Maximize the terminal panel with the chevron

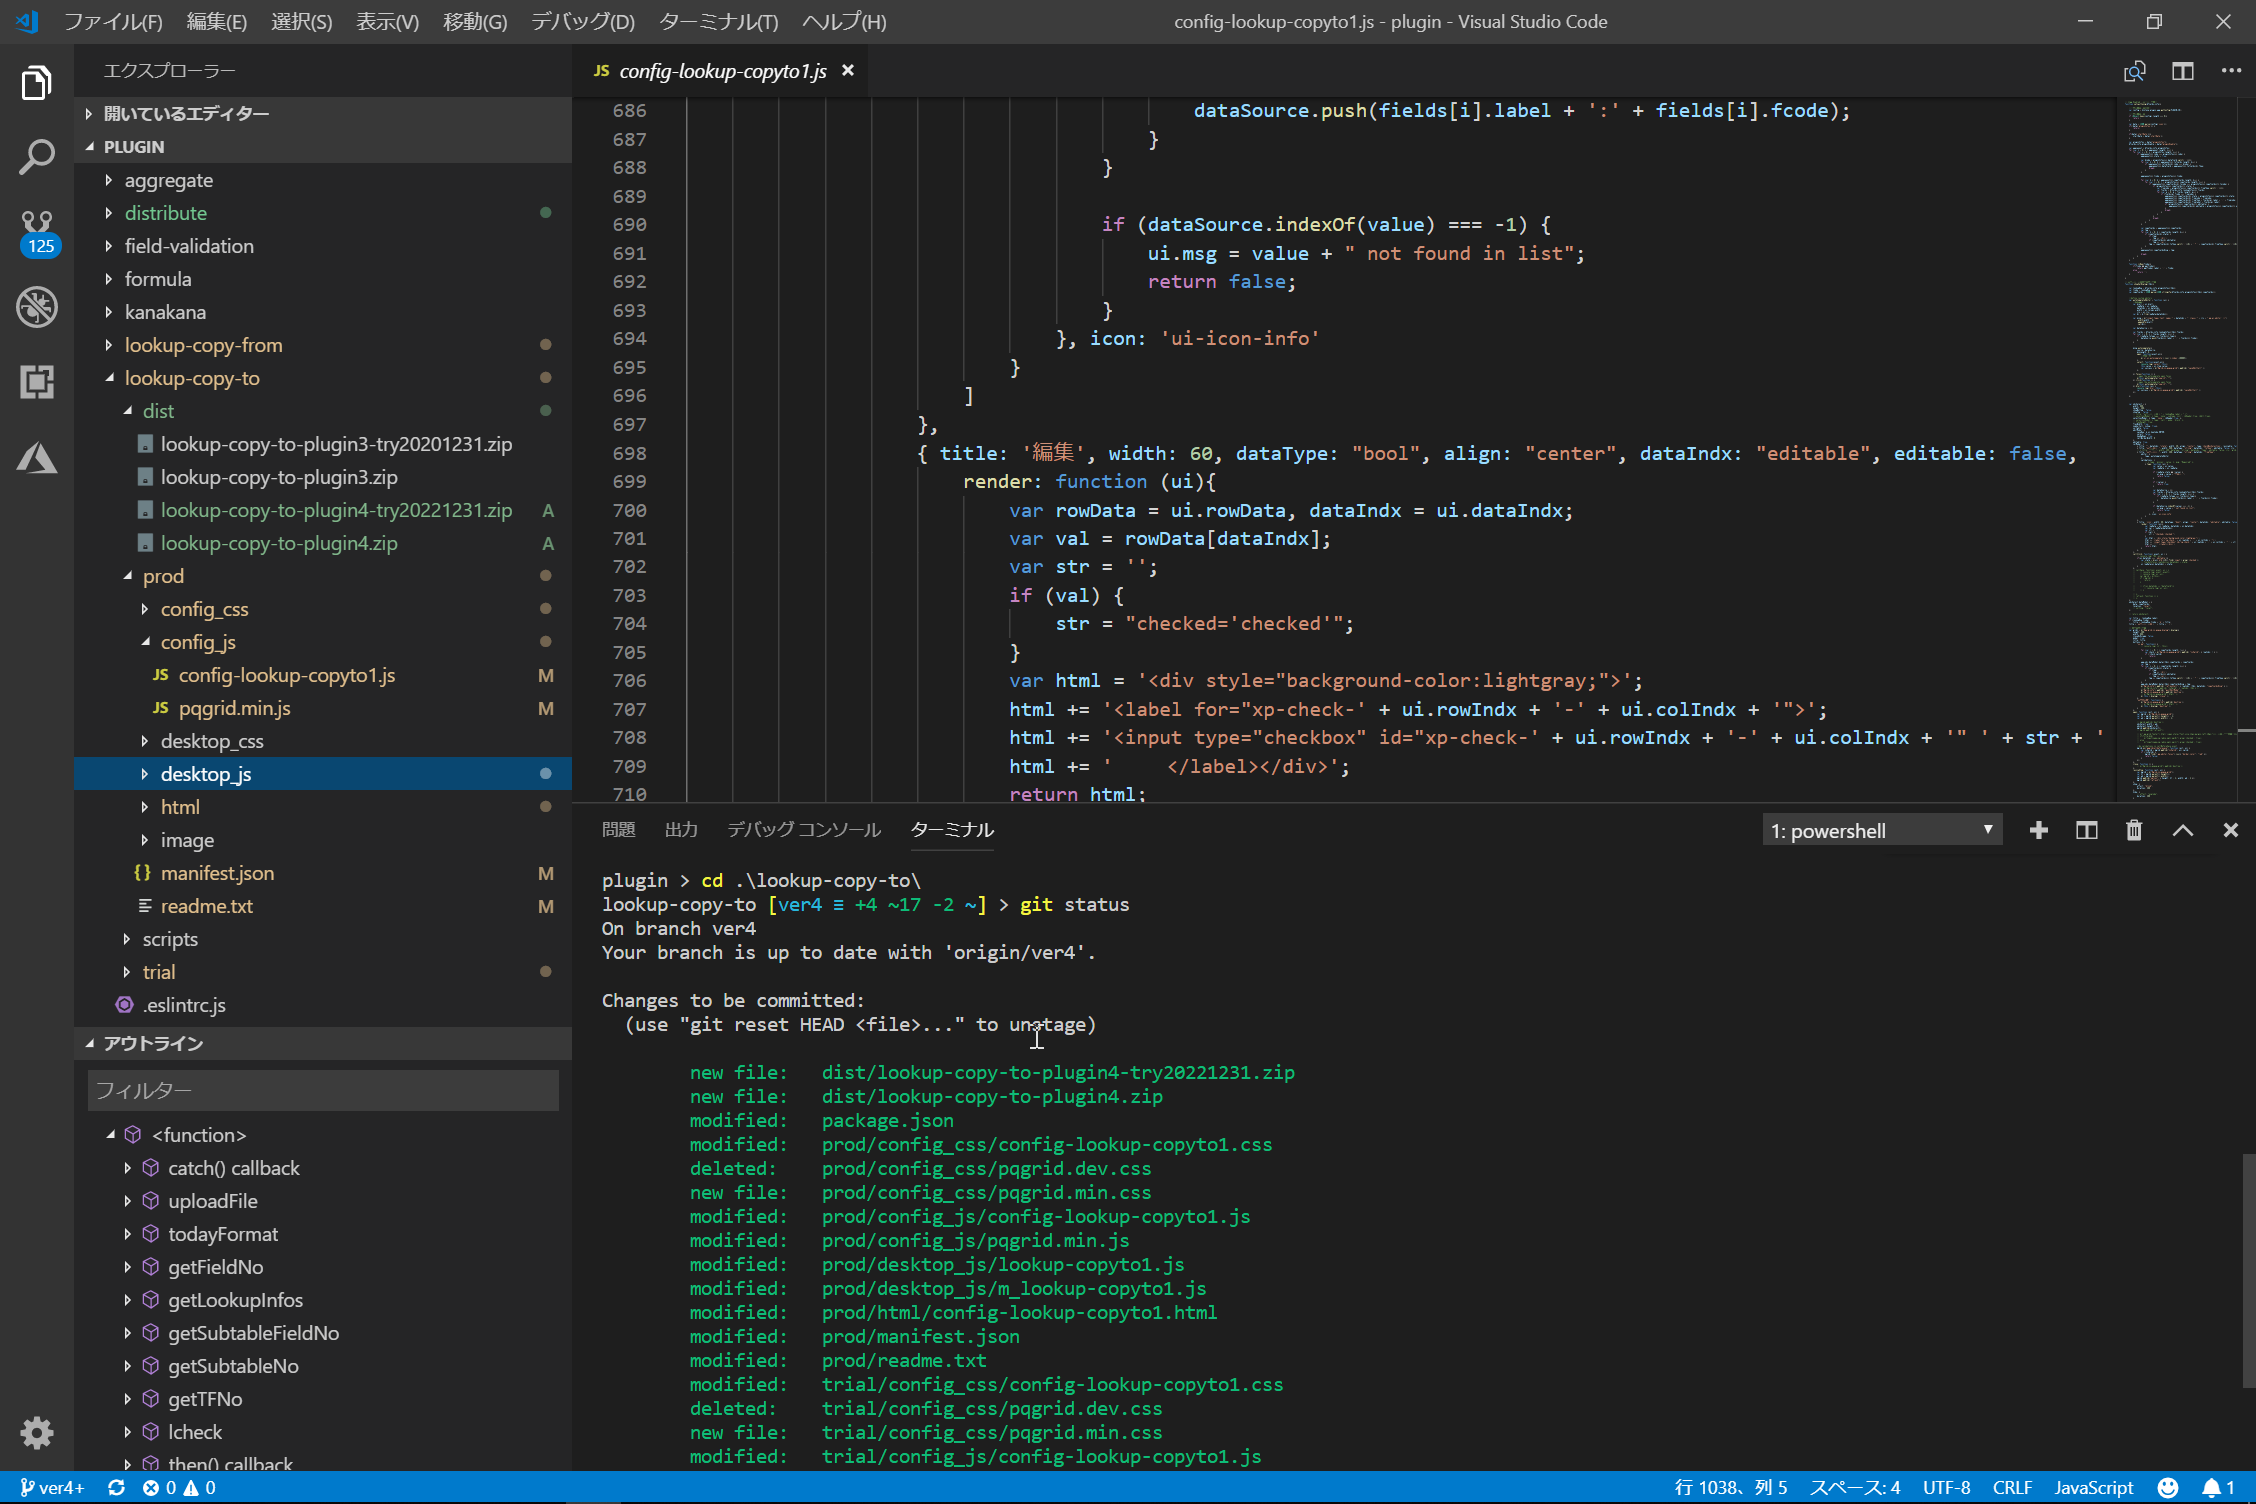pos(2183,829)
